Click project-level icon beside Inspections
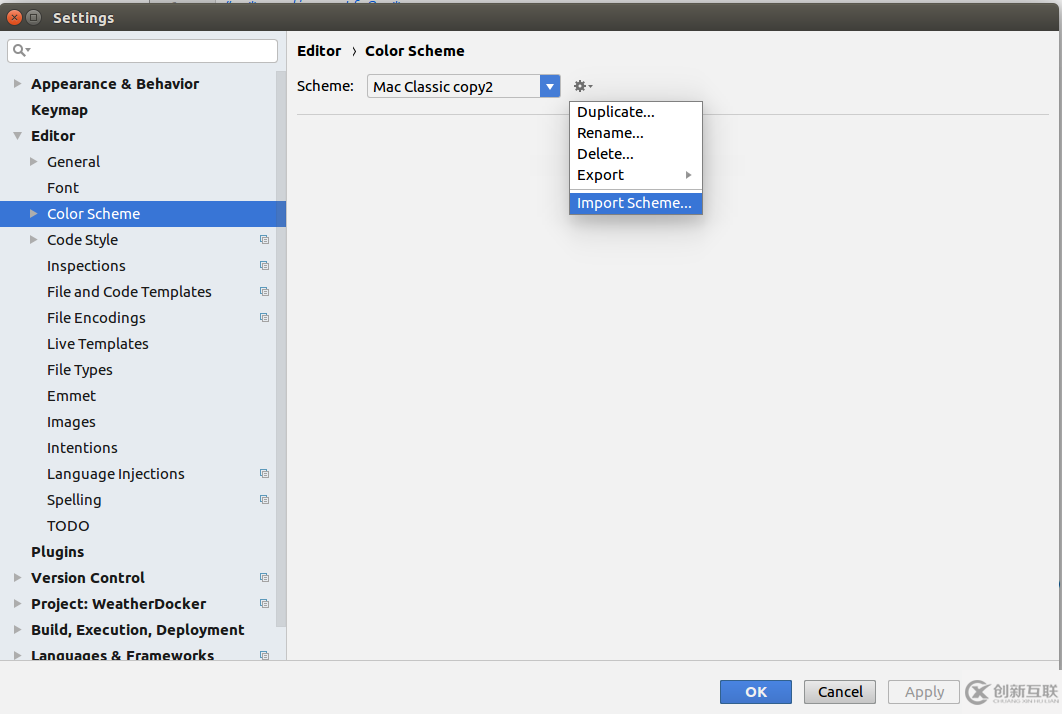Image resolution: width=1062 pixels, height=714 pixels. click(264, 266)
